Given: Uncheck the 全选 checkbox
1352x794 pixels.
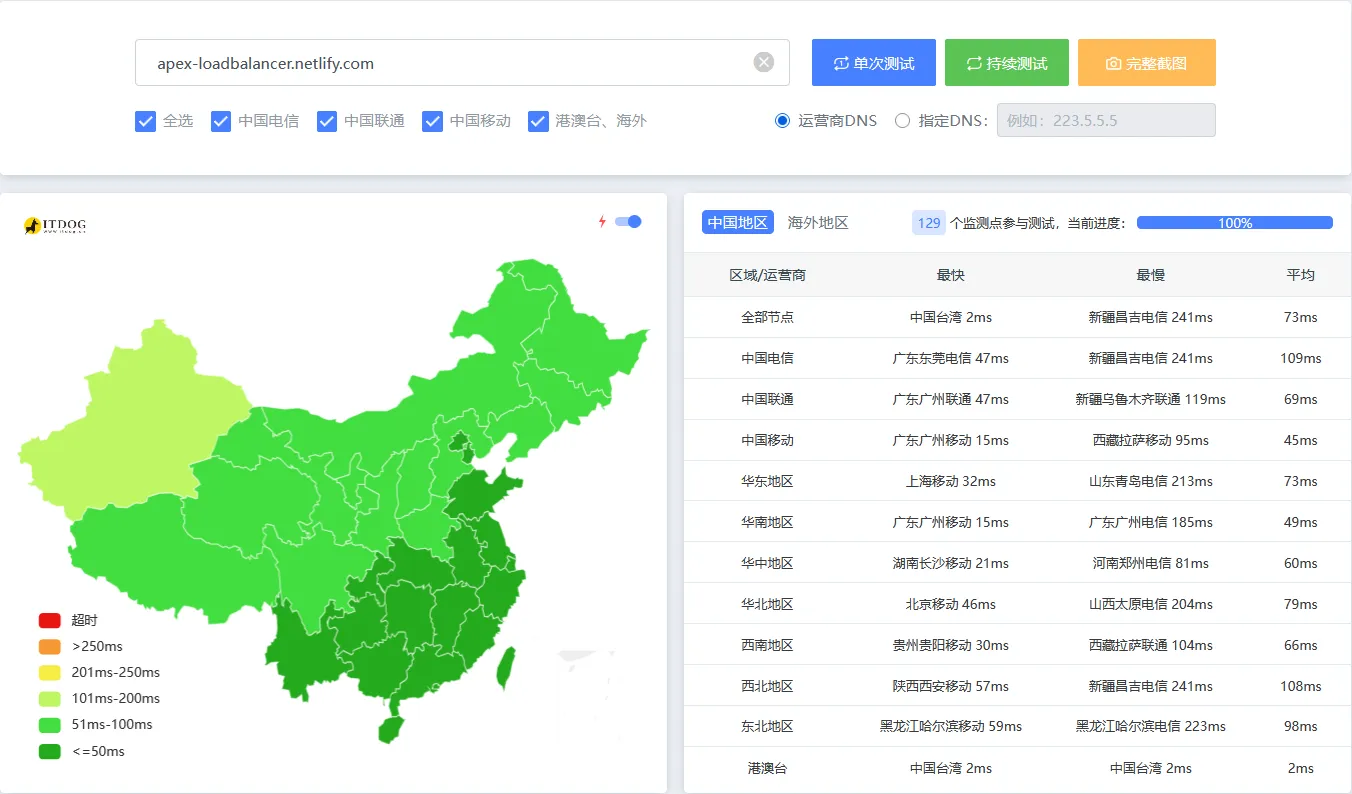Looking at the screenshot, I should click(x=145, y=121).
